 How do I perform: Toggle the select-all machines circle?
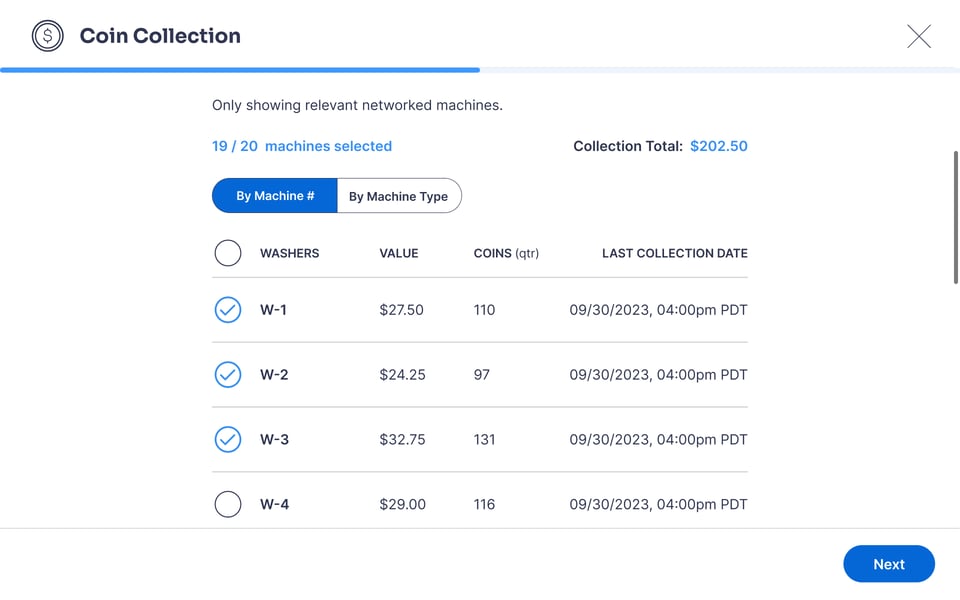click(x=228, y=253)
